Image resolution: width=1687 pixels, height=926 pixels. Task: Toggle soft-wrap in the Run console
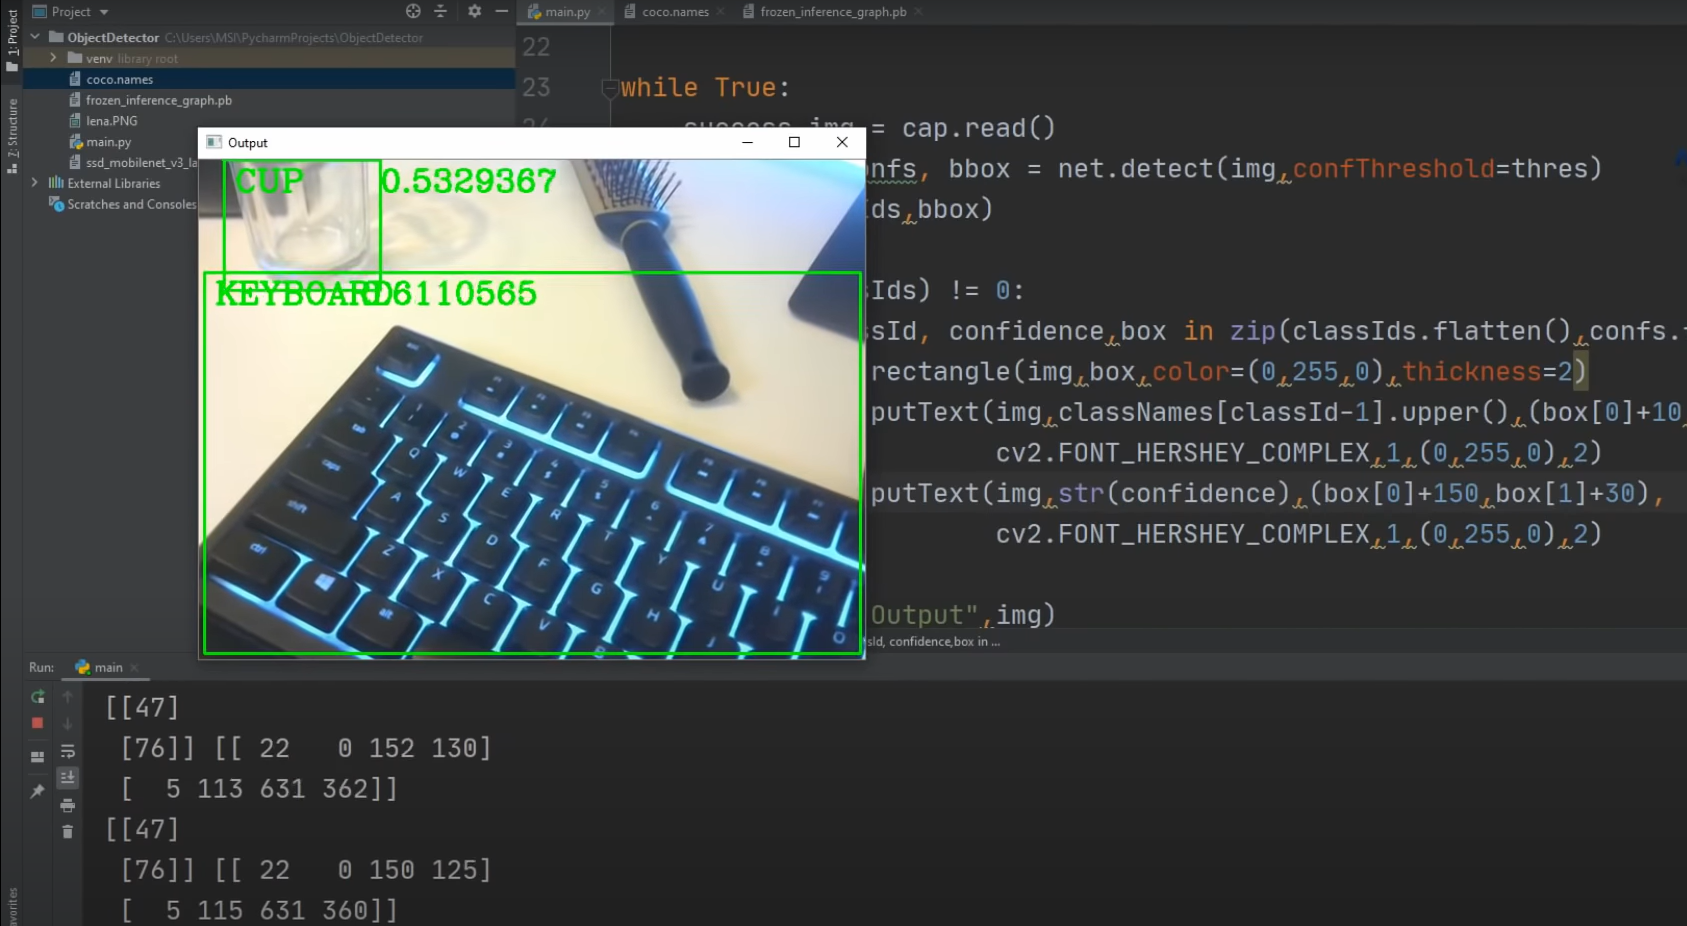(x=68, y=750)
